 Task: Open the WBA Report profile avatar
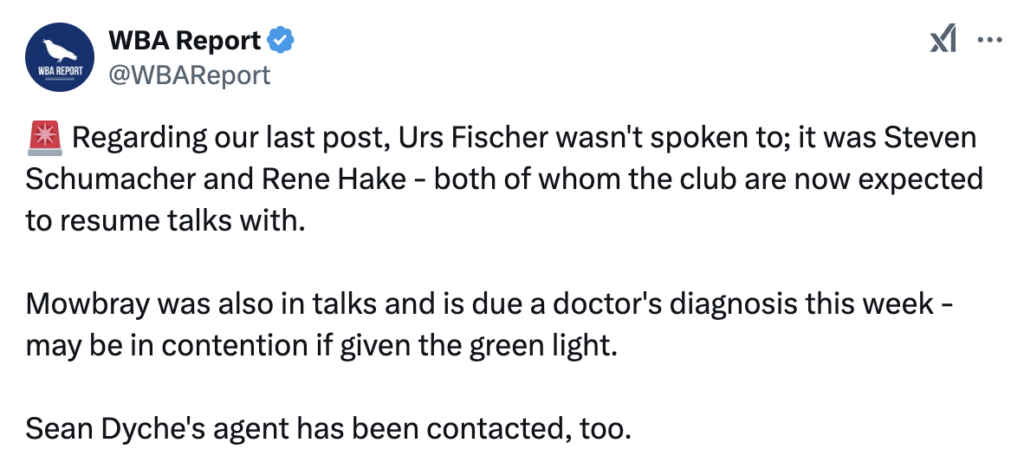coord(59,57)
